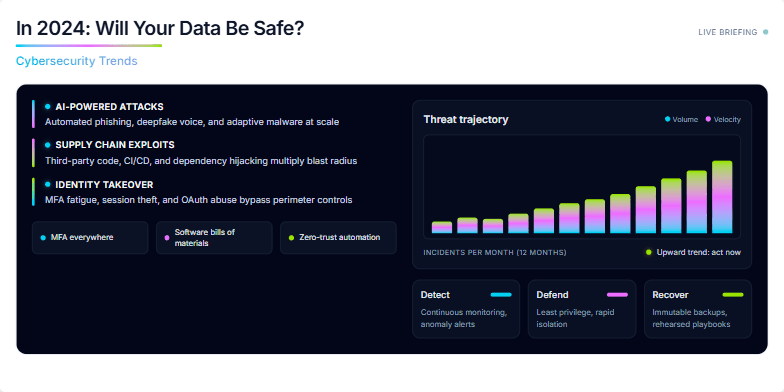Open the Detect card
Image resolution: width=784 pixels, height=392 pixels.
(x=466, y=309)
